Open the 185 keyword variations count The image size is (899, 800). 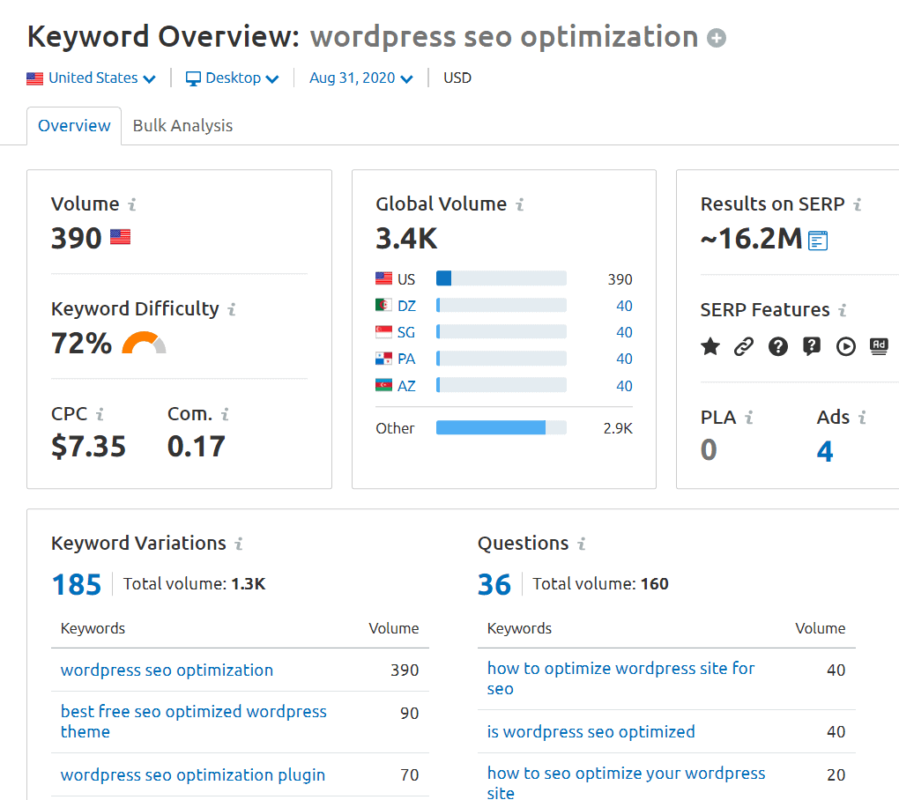[x=76, y=585]
